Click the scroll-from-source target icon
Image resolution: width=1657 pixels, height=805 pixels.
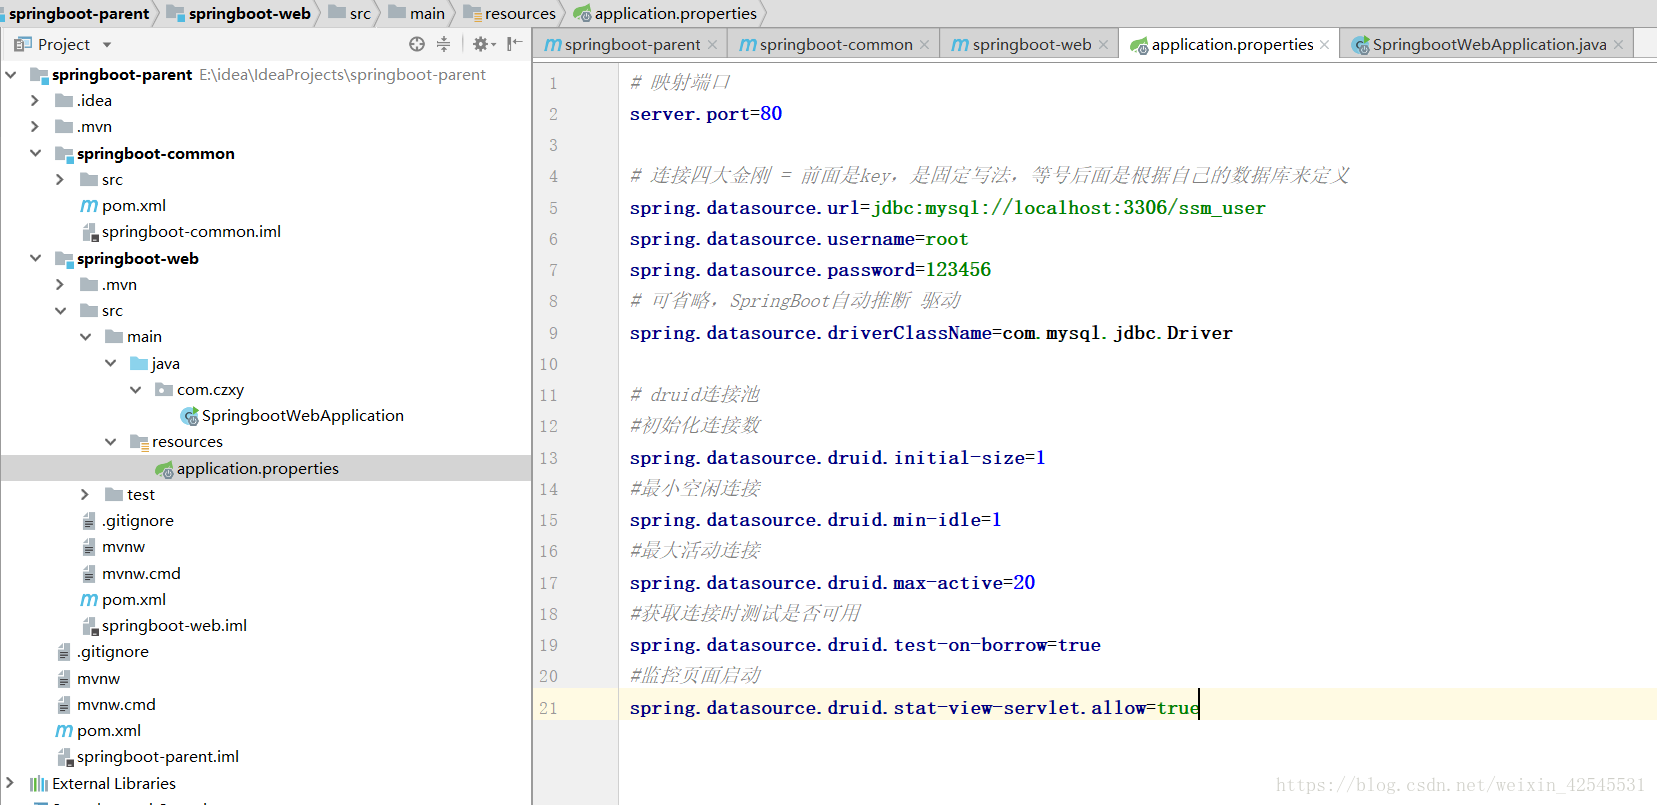click(417, 44)
